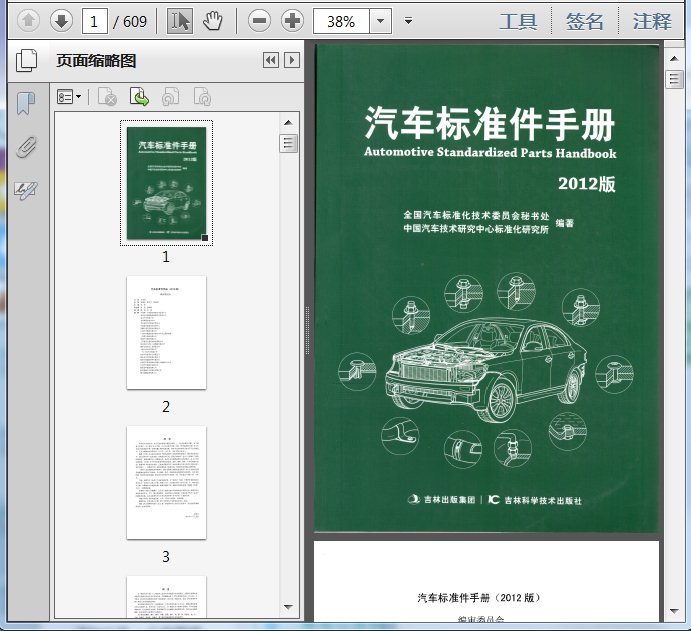Click page label 2 under thumbnail
Screen dimensions: 691x631
(x=166, y=406)
